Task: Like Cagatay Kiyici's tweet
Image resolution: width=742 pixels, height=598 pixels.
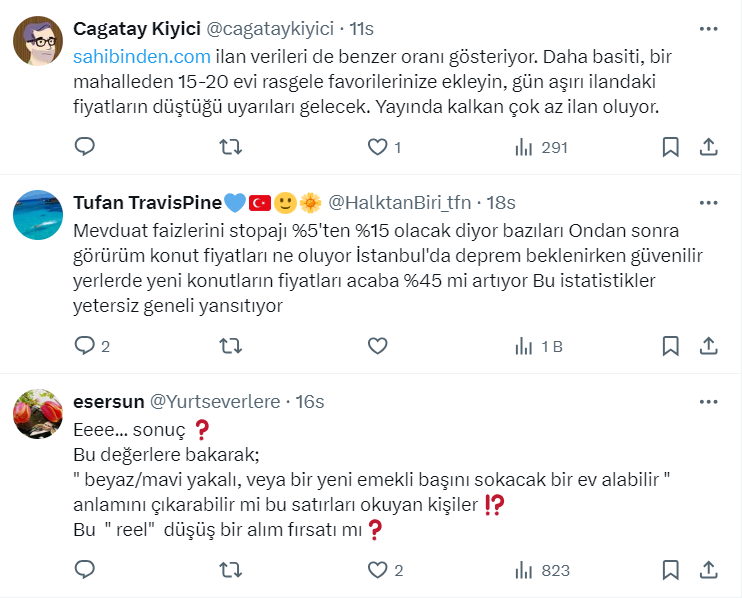Action: point(377,147)
